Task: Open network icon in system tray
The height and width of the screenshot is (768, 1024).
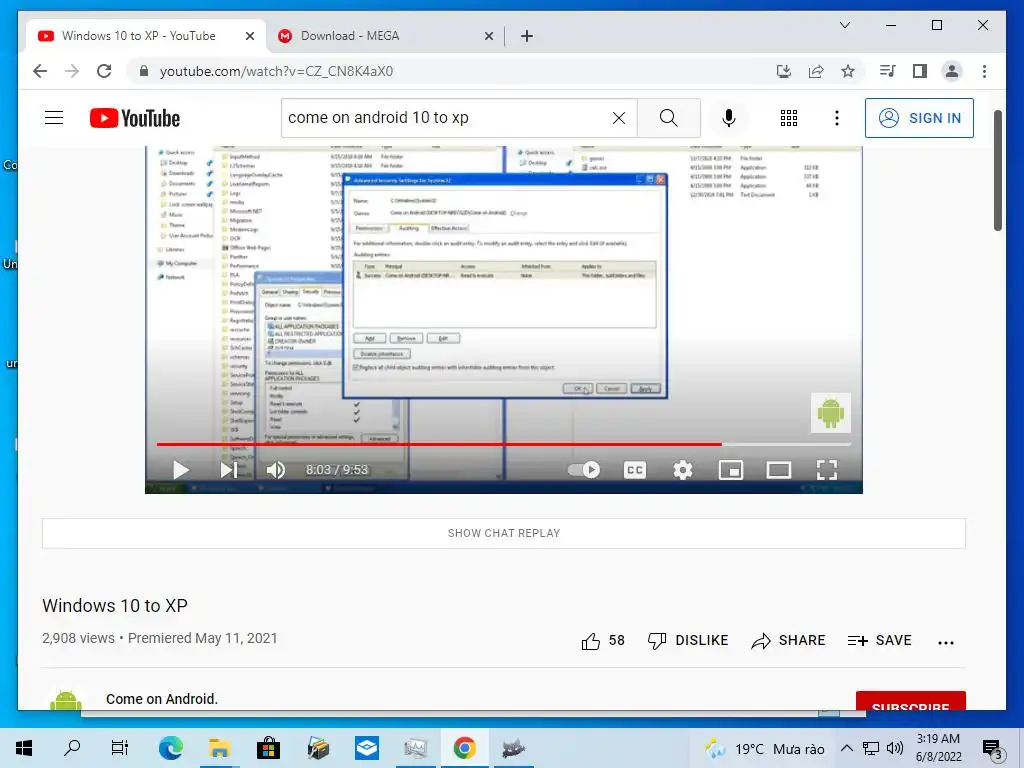Action: click(x=871, y=748)
